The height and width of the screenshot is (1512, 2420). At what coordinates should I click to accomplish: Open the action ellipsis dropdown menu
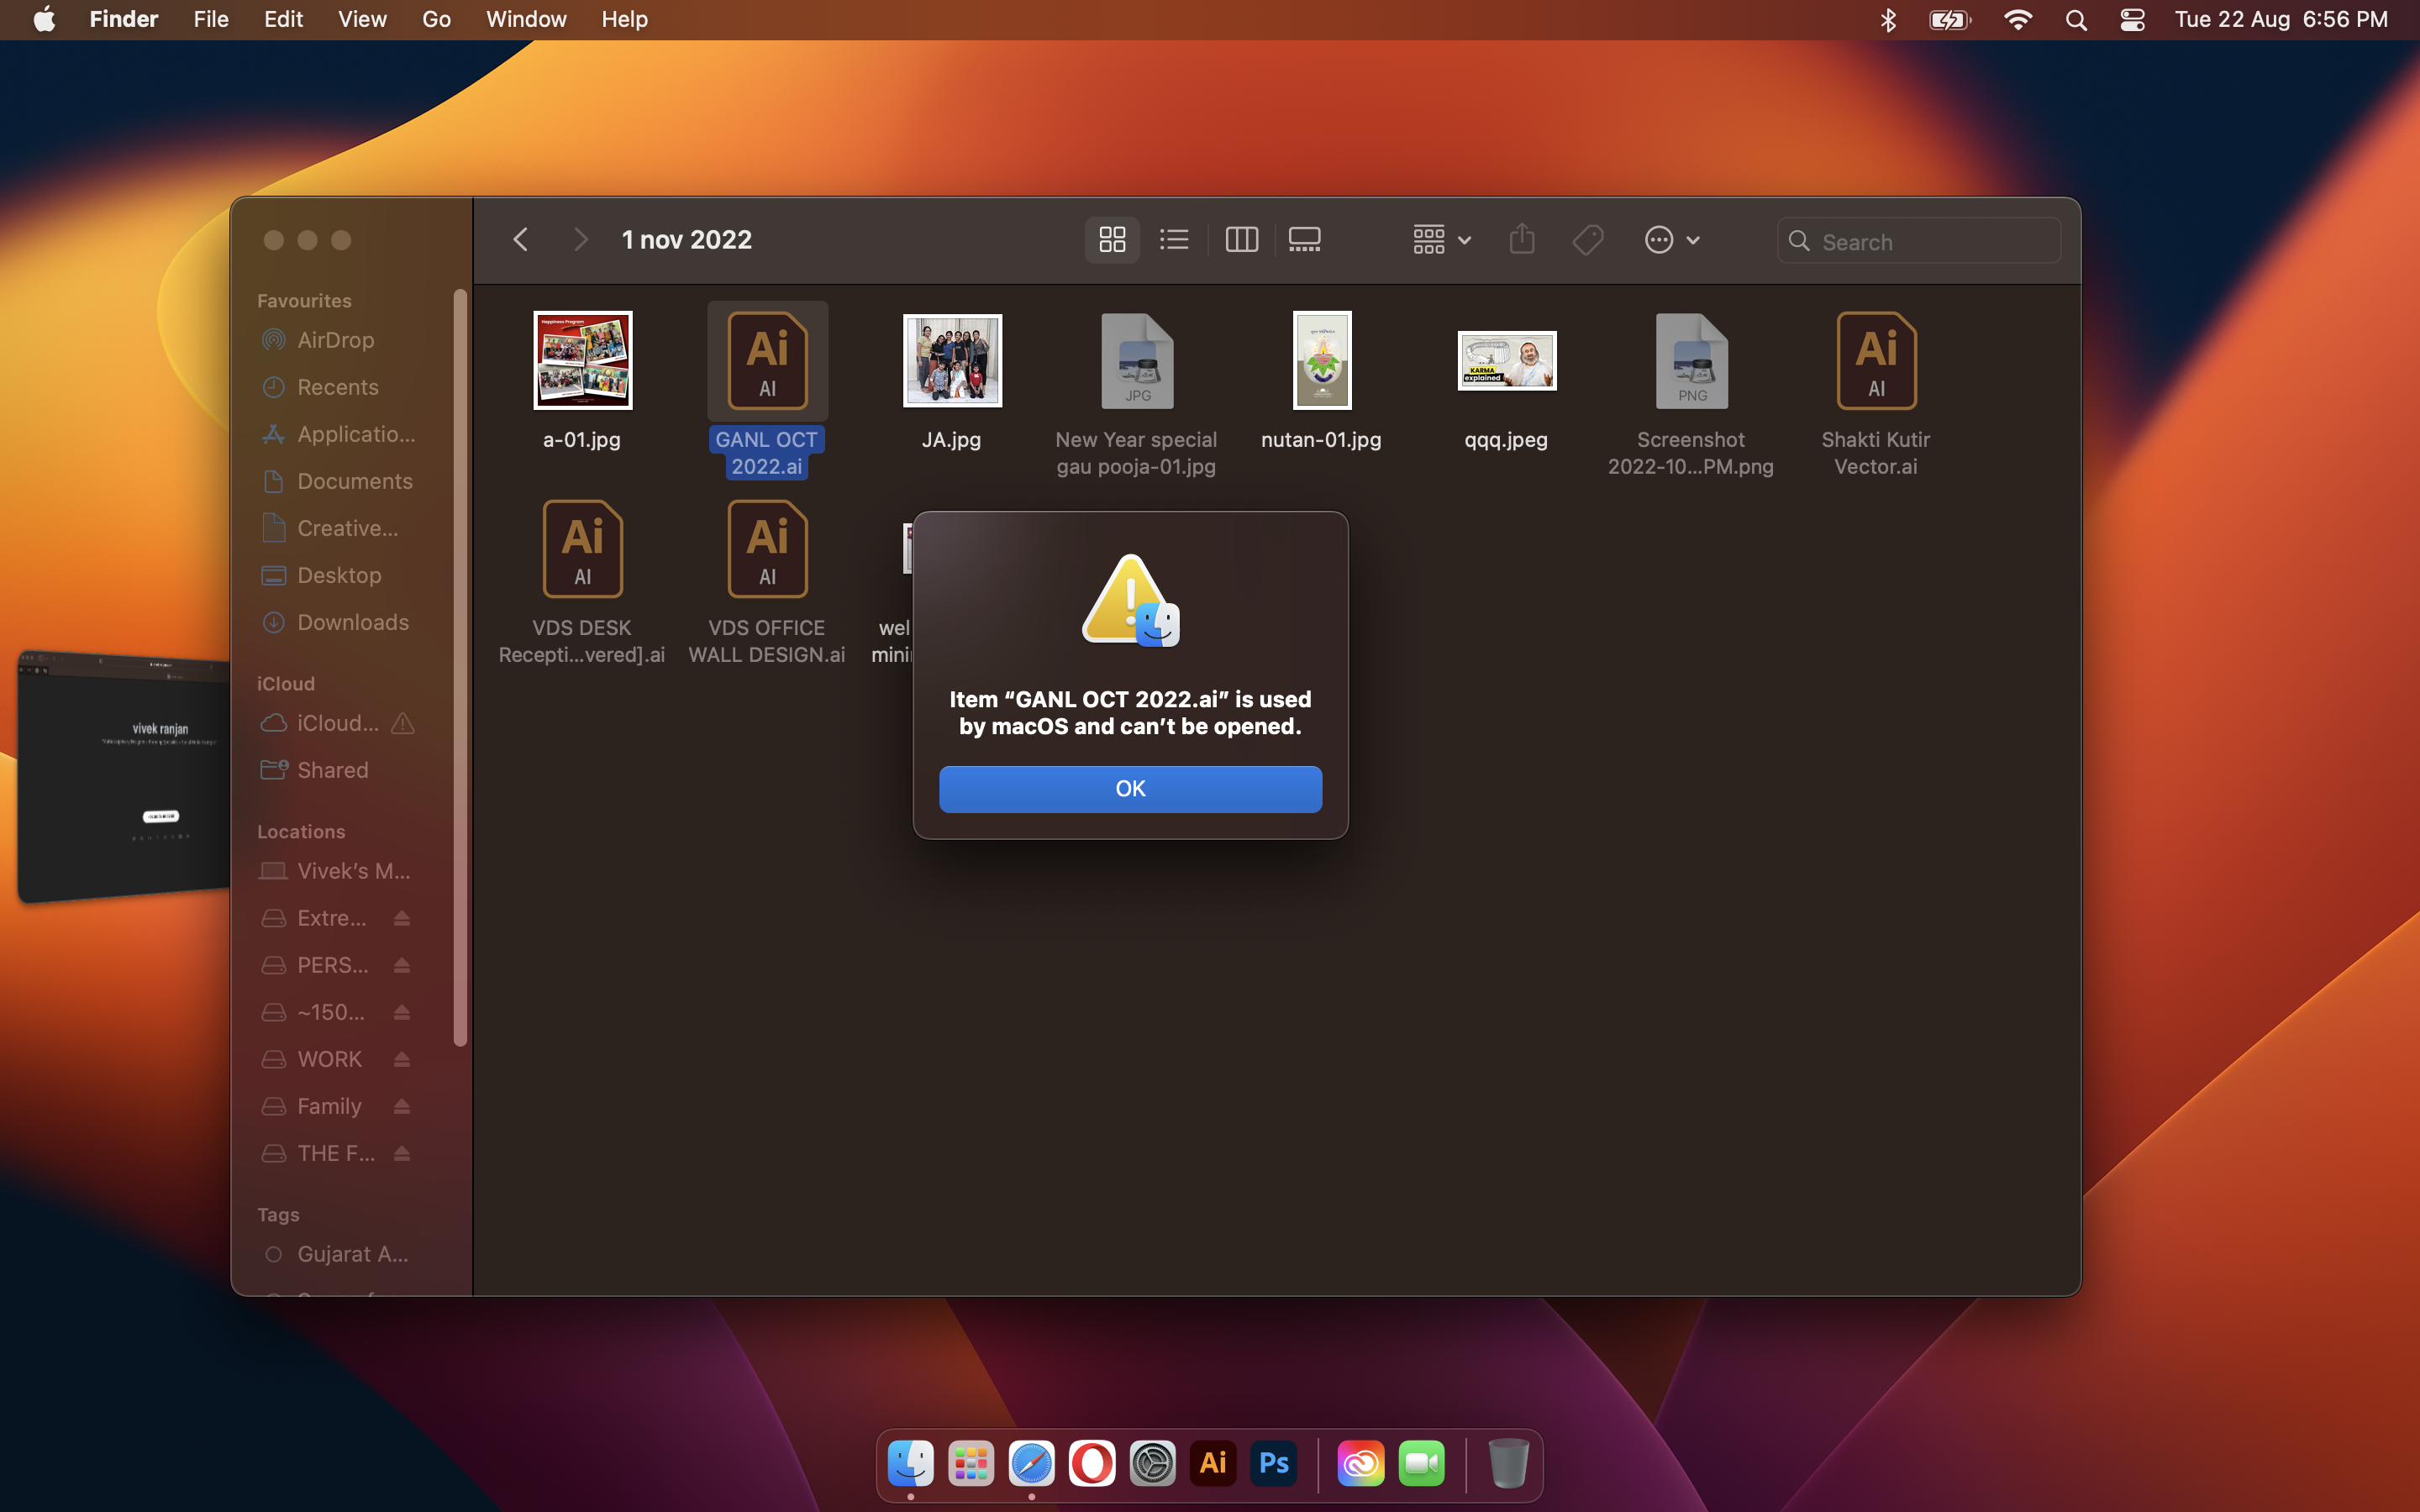pos(1672,240)
